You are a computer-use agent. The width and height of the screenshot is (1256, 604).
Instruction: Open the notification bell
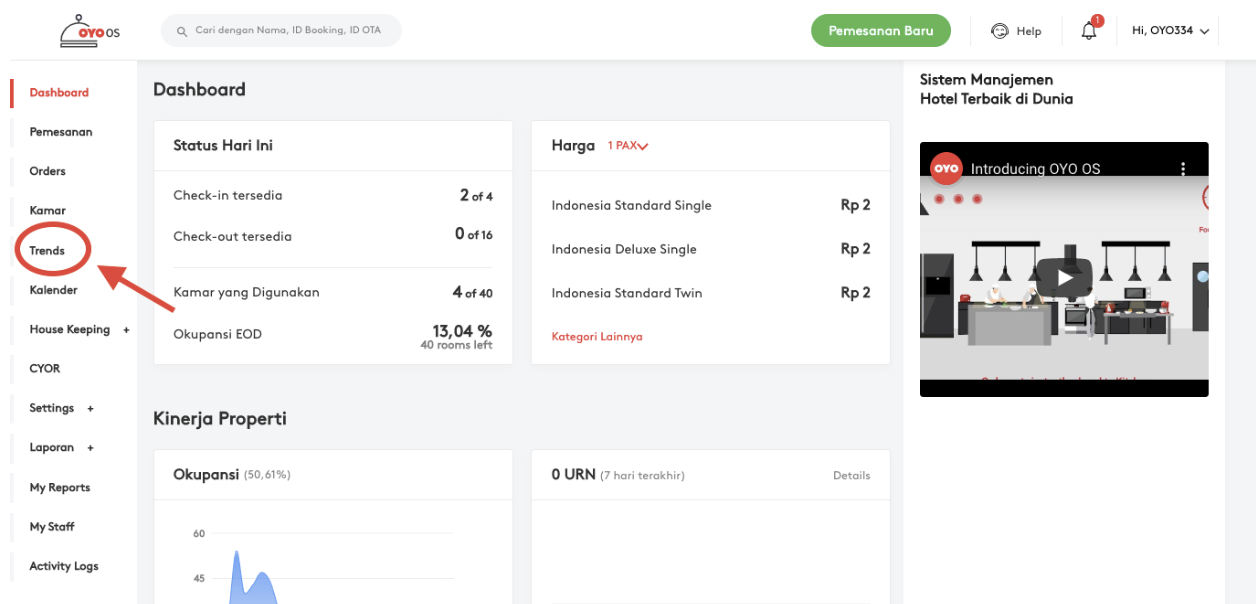(x=1089, y=31)
